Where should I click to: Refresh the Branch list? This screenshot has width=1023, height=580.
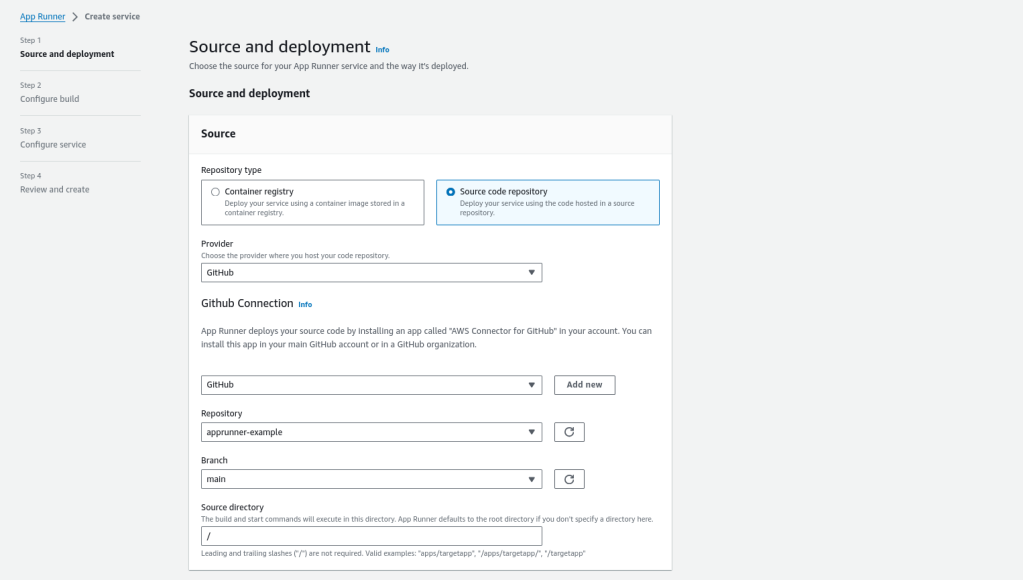(569, 480)
